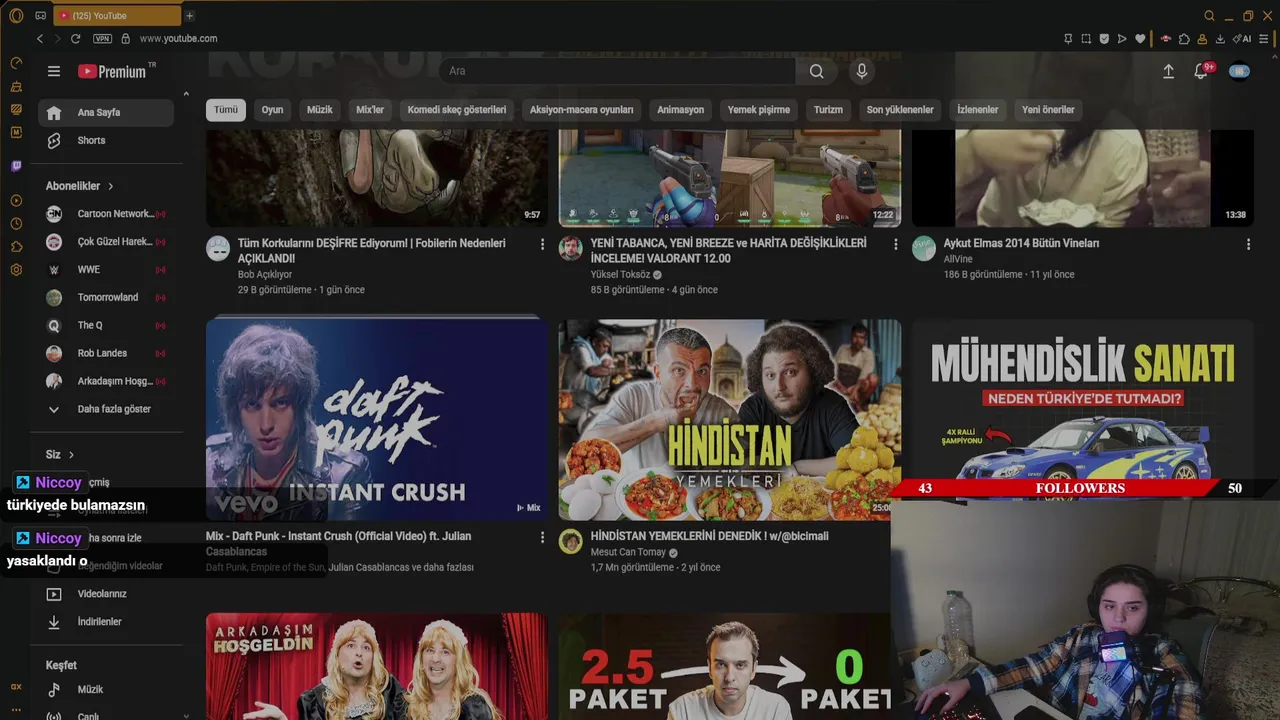The height and width of the screenshot is (720, 1280).
Task: Open options menu for Daft Punk mix
Action: (x=543, y=538)
